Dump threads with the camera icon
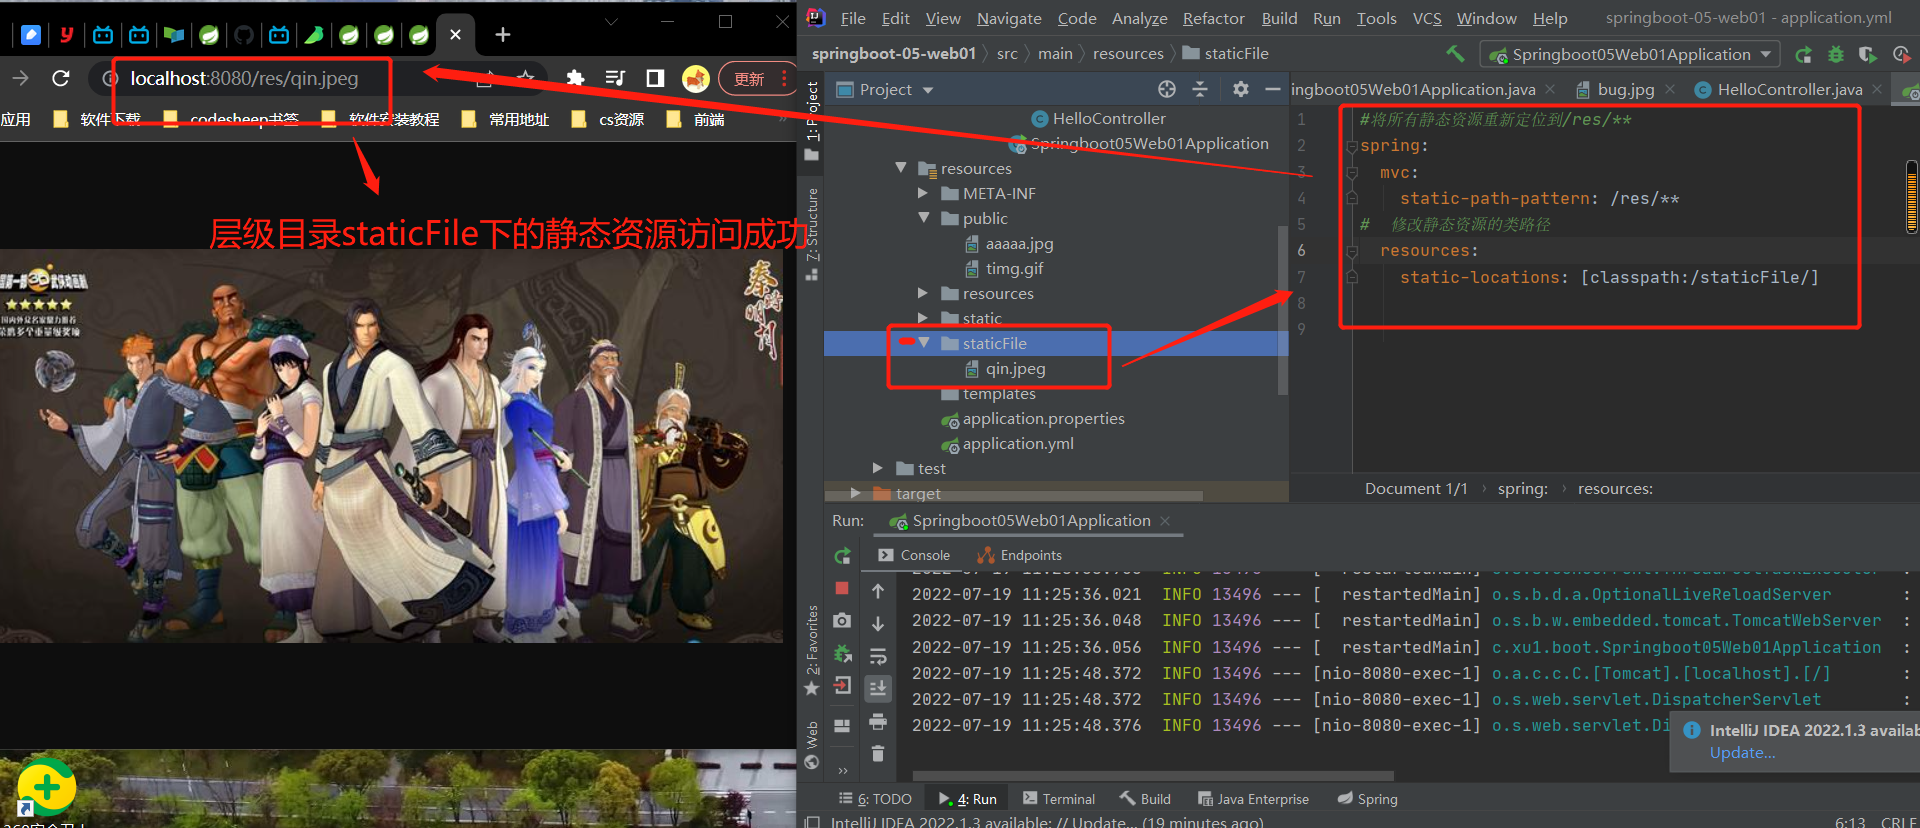The image size is (1920, 828). pos(842,621)
